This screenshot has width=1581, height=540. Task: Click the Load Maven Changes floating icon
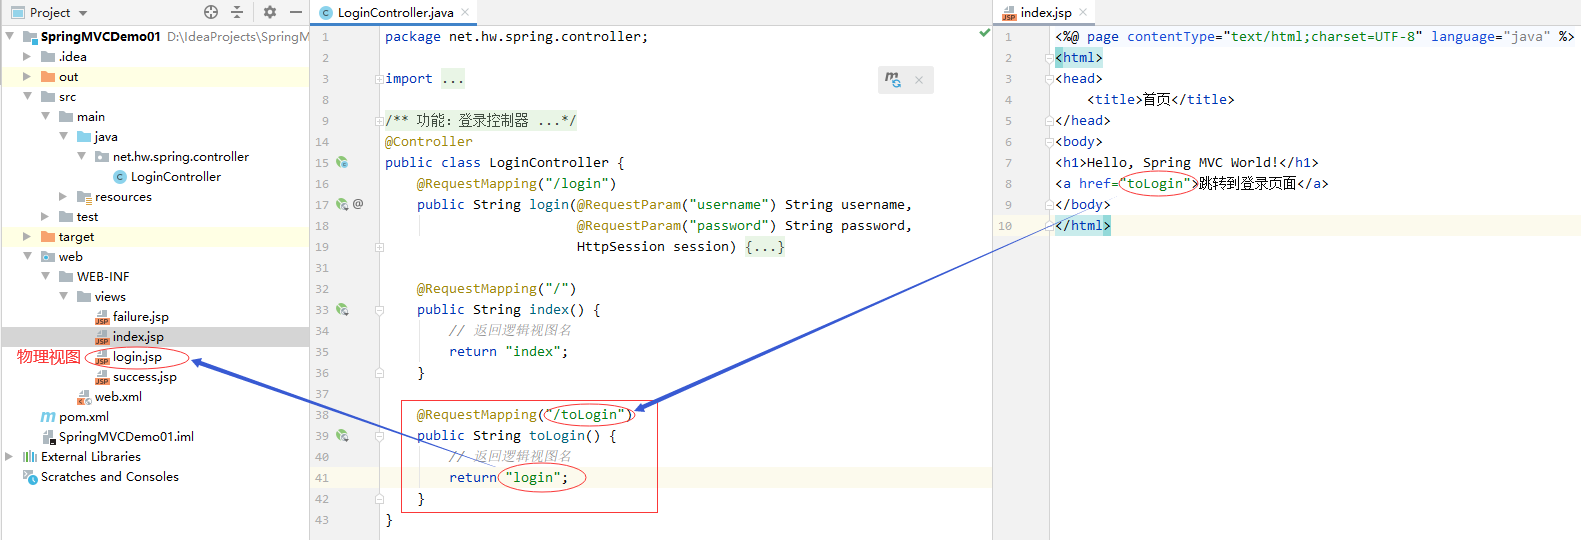click(893, 79)
